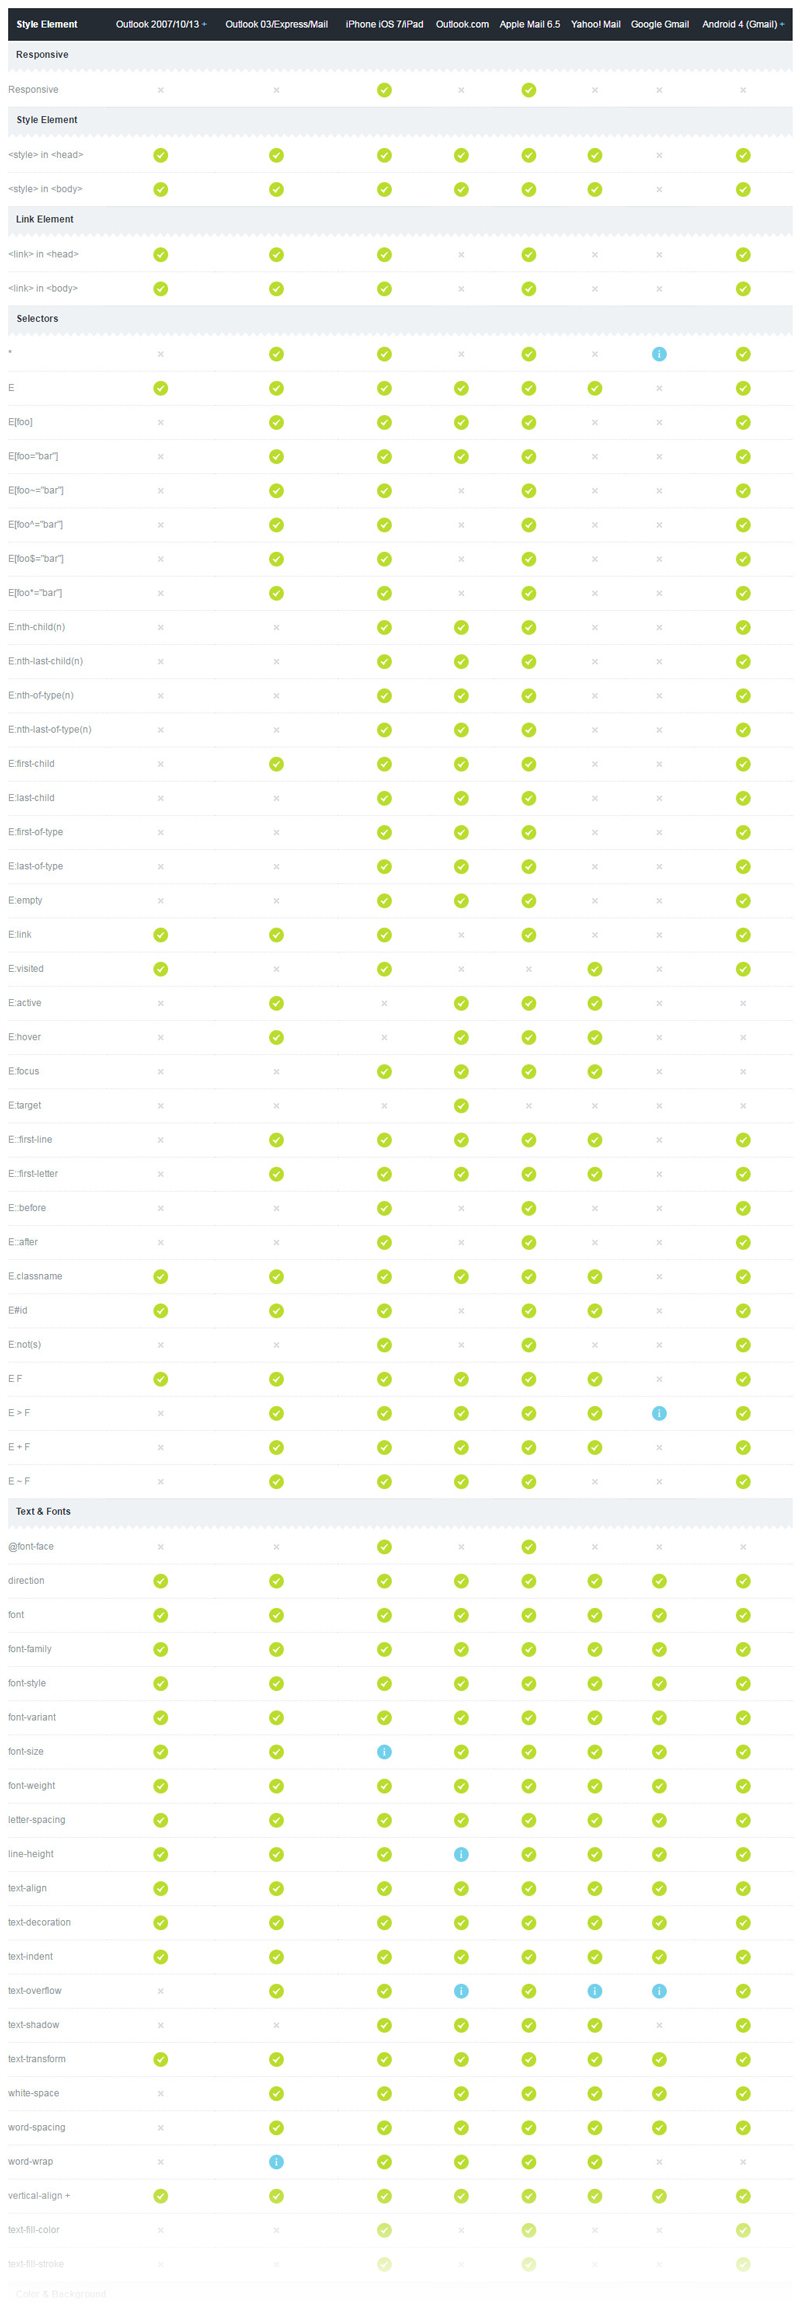Image resolution: width=800 pixels, height=2315 pixels.
Task: Click E:target checkmark under Outlook.com
Action: pos(461,1106)
